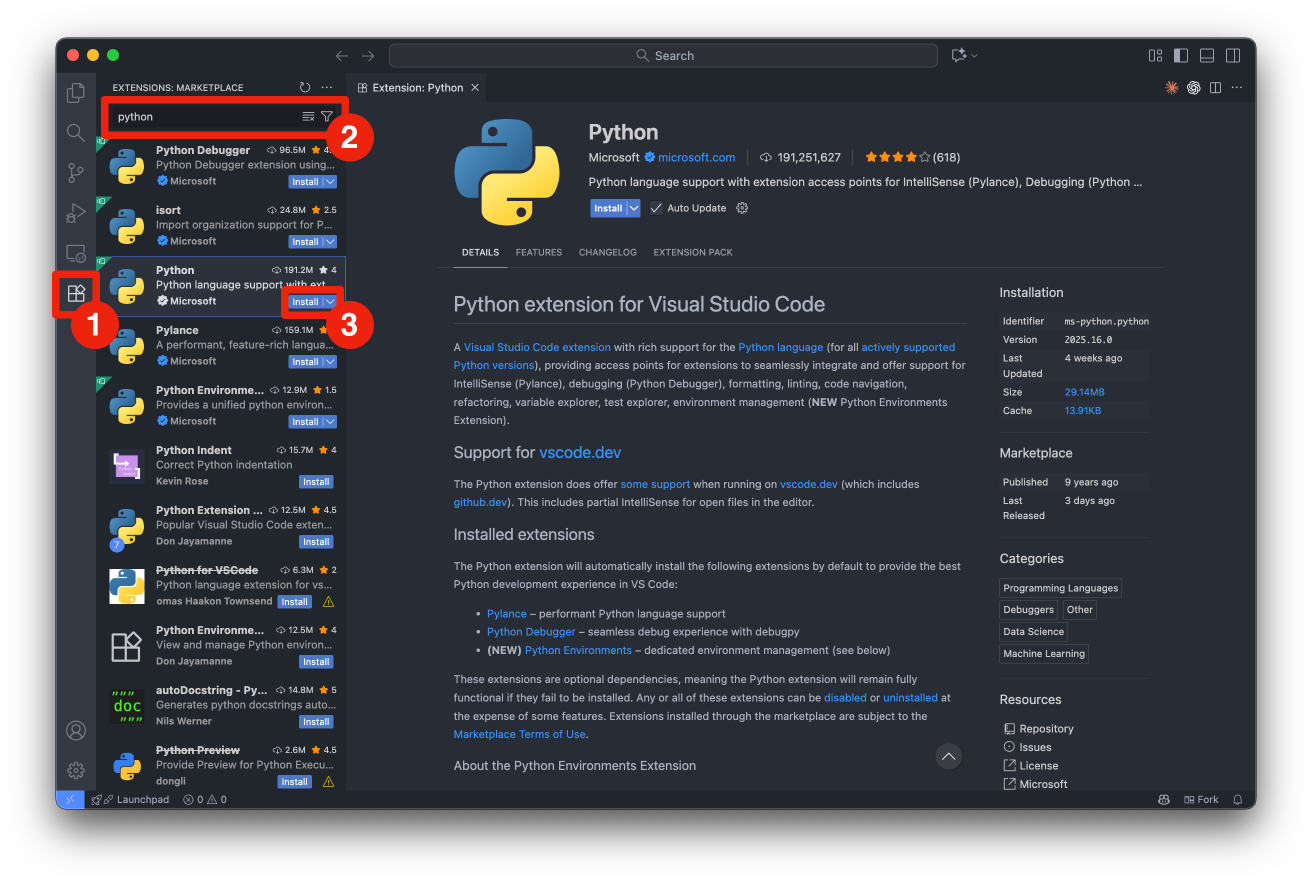Click the filter extensions funnel icon
This screenshot has height=883, width=1312.
click(x=327, y=117)
